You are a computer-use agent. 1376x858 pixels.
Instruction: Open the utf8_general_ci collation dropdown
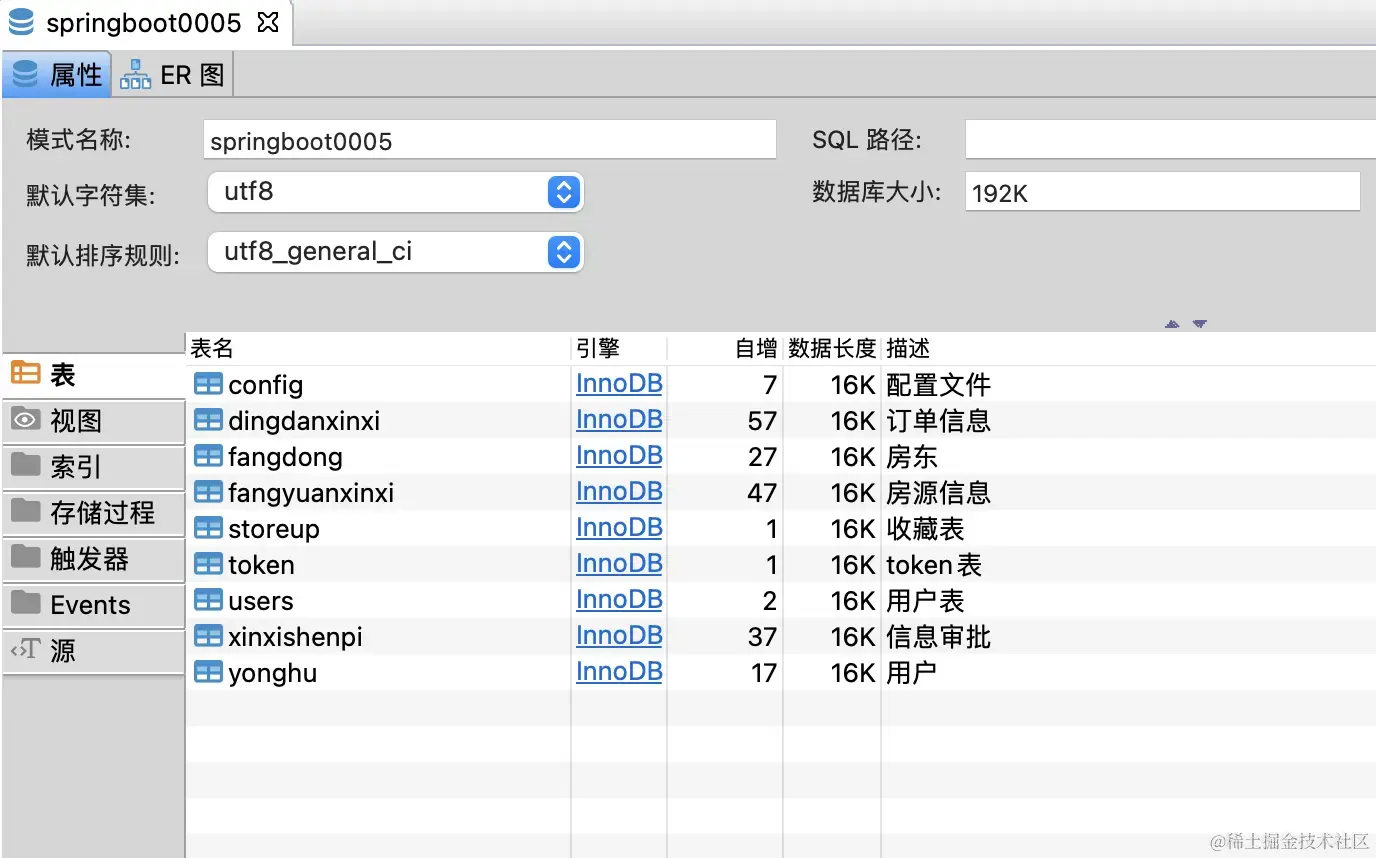pyautogui.click(x=562, y=252)
